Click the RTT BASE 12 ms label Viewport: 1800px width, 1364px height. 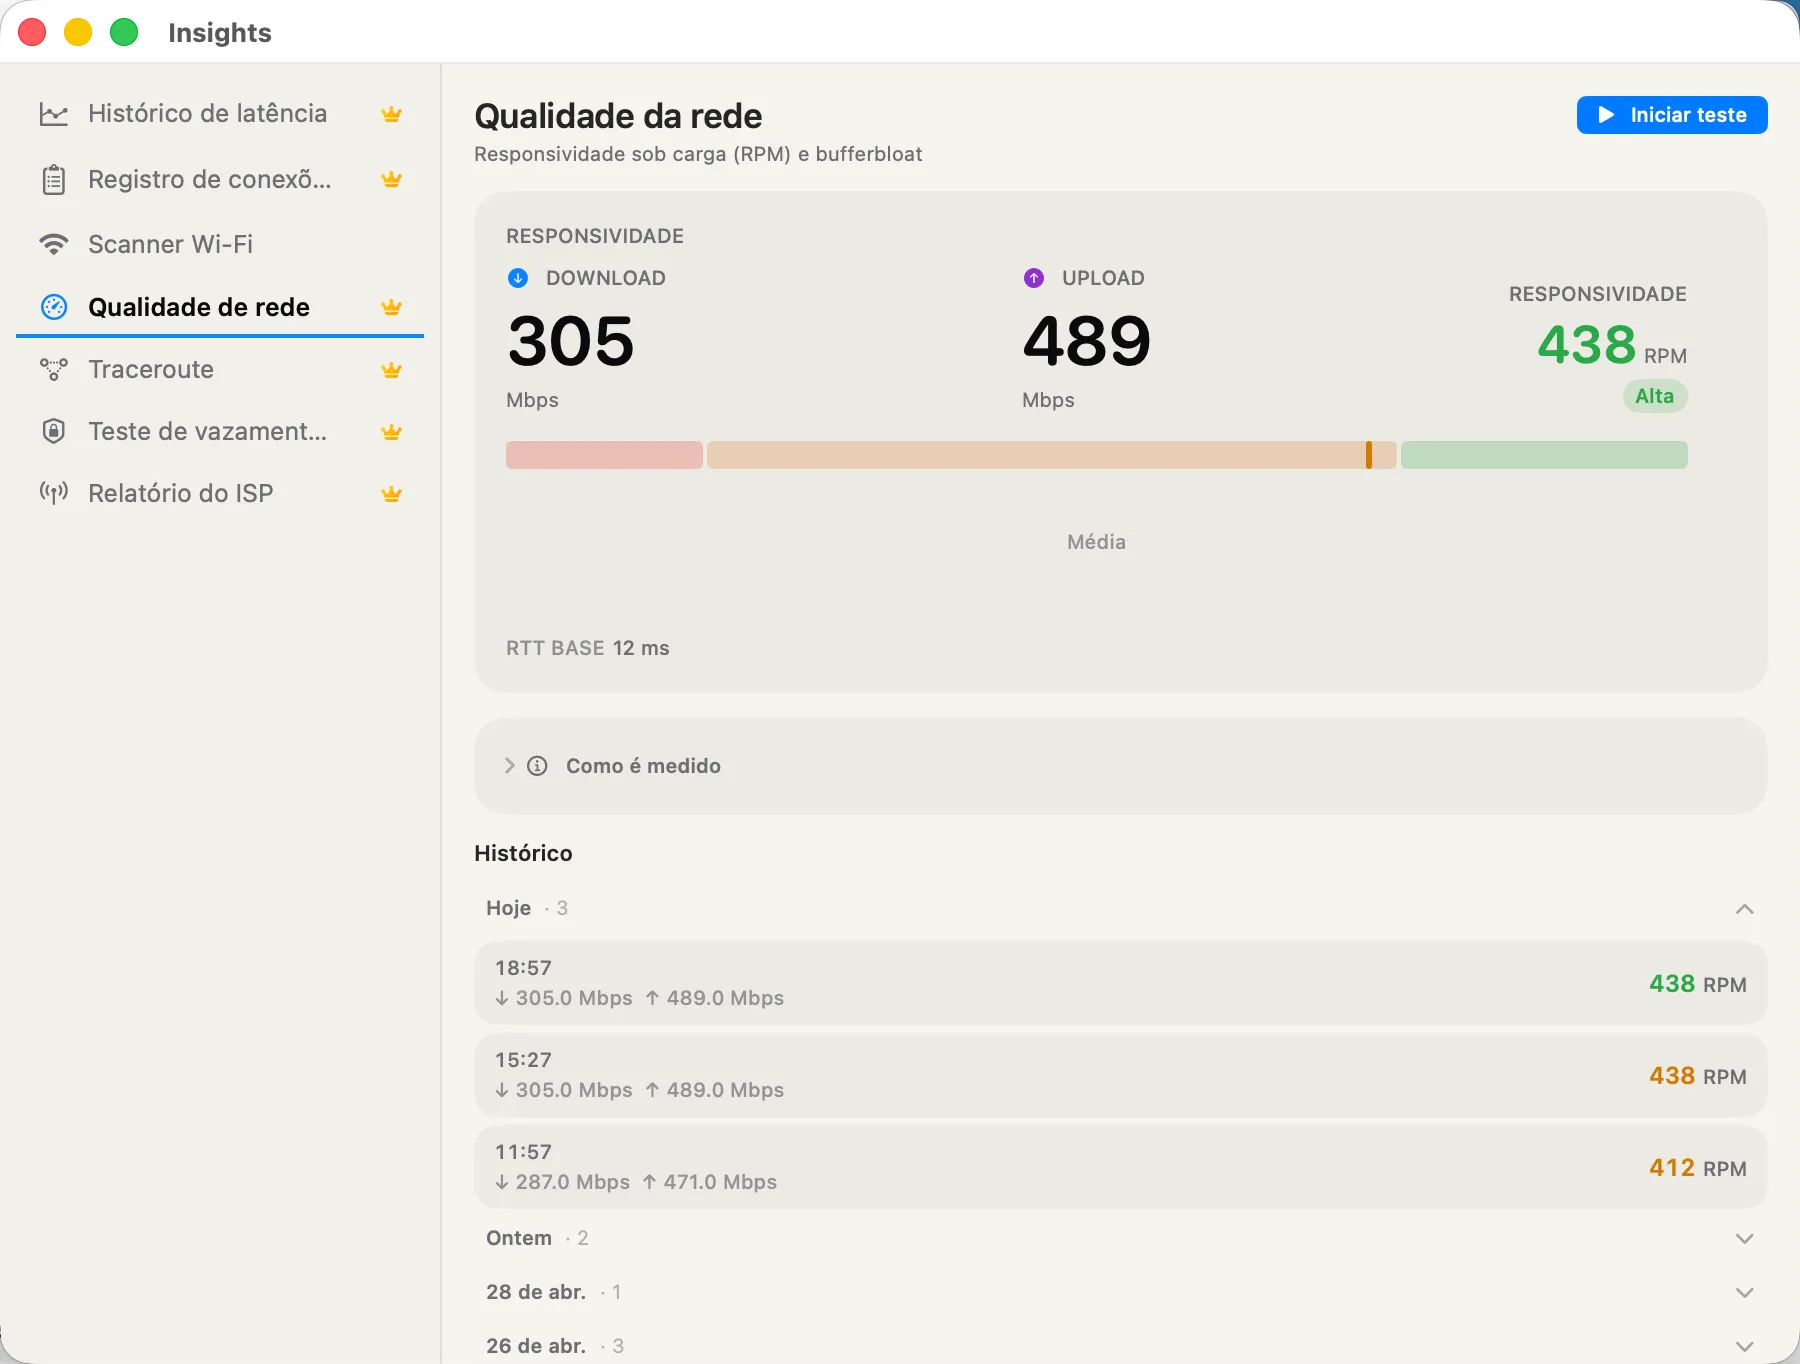coord(588,648)
